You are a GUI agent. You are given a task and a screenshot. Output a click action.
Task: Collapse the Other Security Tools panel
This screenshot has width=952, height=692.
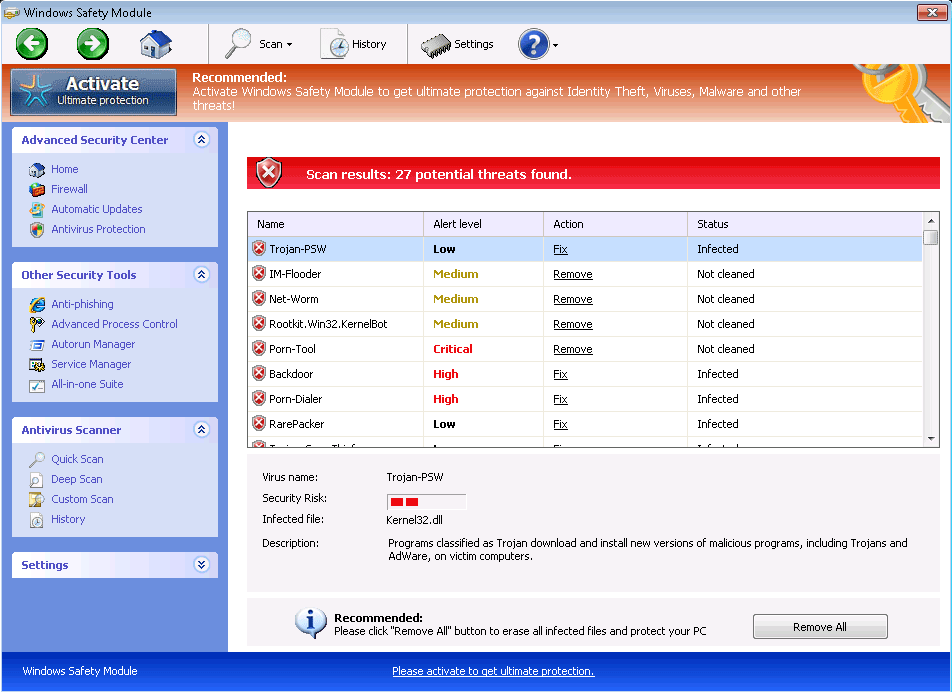[201, 275]
